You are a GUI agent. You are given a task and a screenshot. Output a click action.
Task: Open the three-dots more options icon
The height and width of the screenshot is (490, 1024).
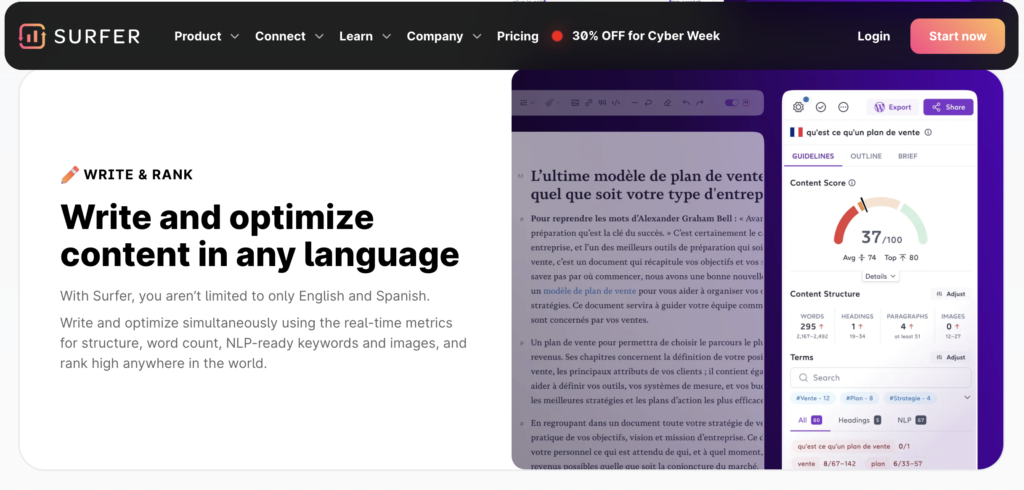(843, 107)
